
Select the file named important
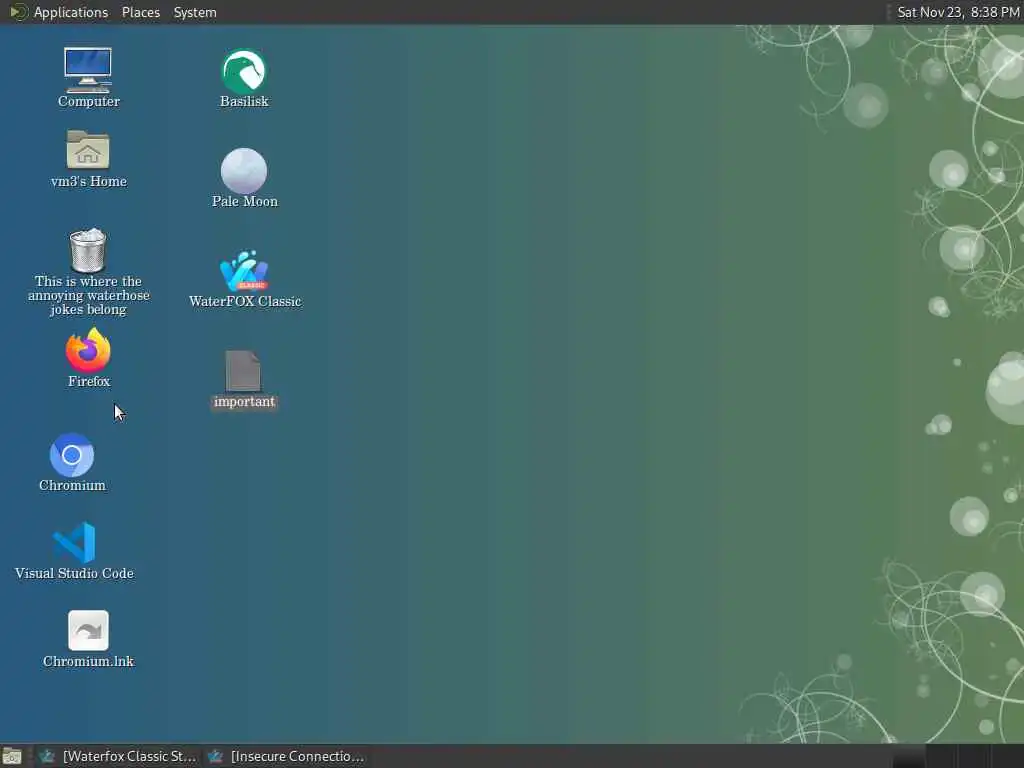244,371
